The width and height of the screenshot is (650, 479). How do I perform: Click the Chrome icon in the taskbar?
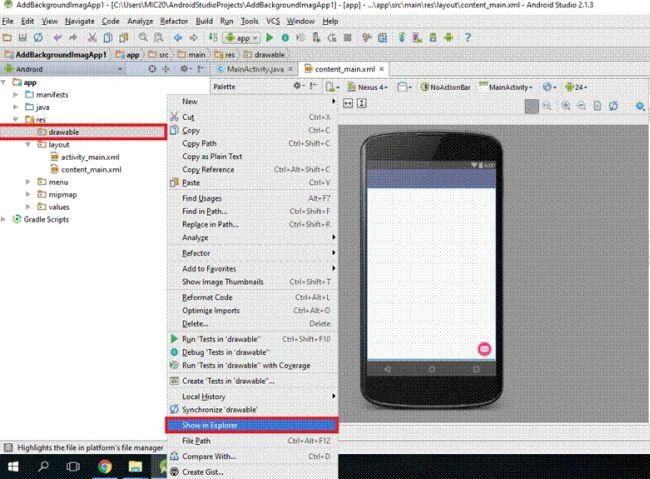[x=104, y=467]
